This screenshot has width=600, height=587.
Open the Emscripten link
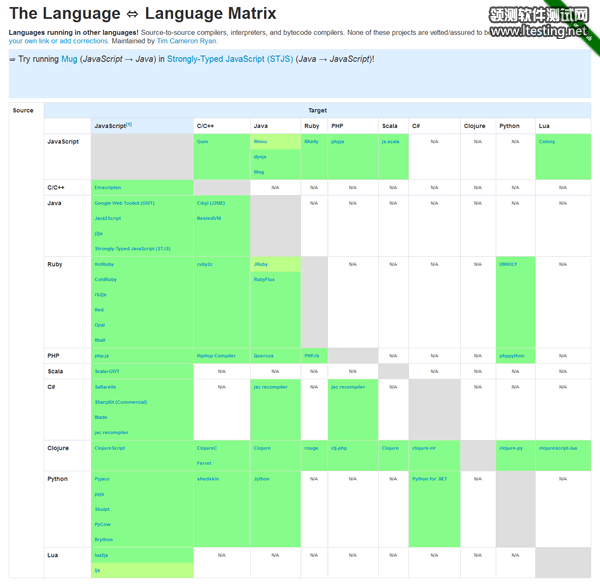tap(108, 187)
